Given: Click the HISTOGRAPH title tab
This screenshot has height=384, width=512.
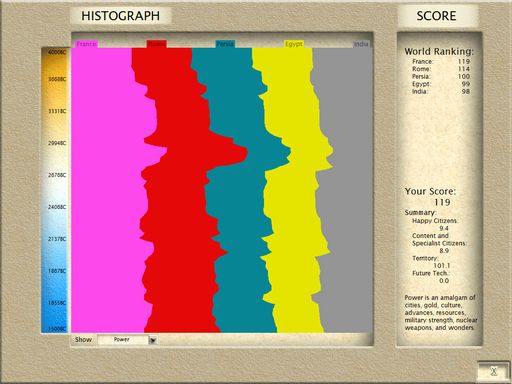Looking at the screenshot, I should pyautogui.click(x=121, y=16).
